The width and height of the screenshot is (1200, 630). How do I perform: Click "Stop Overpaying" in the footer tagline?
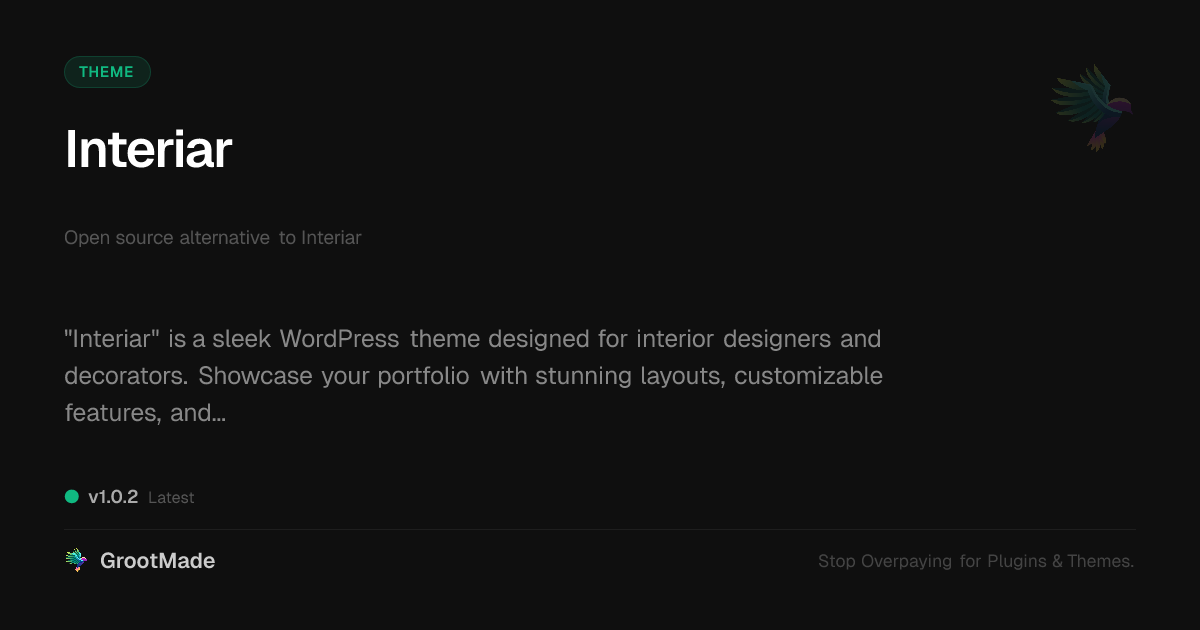(885, 561)
